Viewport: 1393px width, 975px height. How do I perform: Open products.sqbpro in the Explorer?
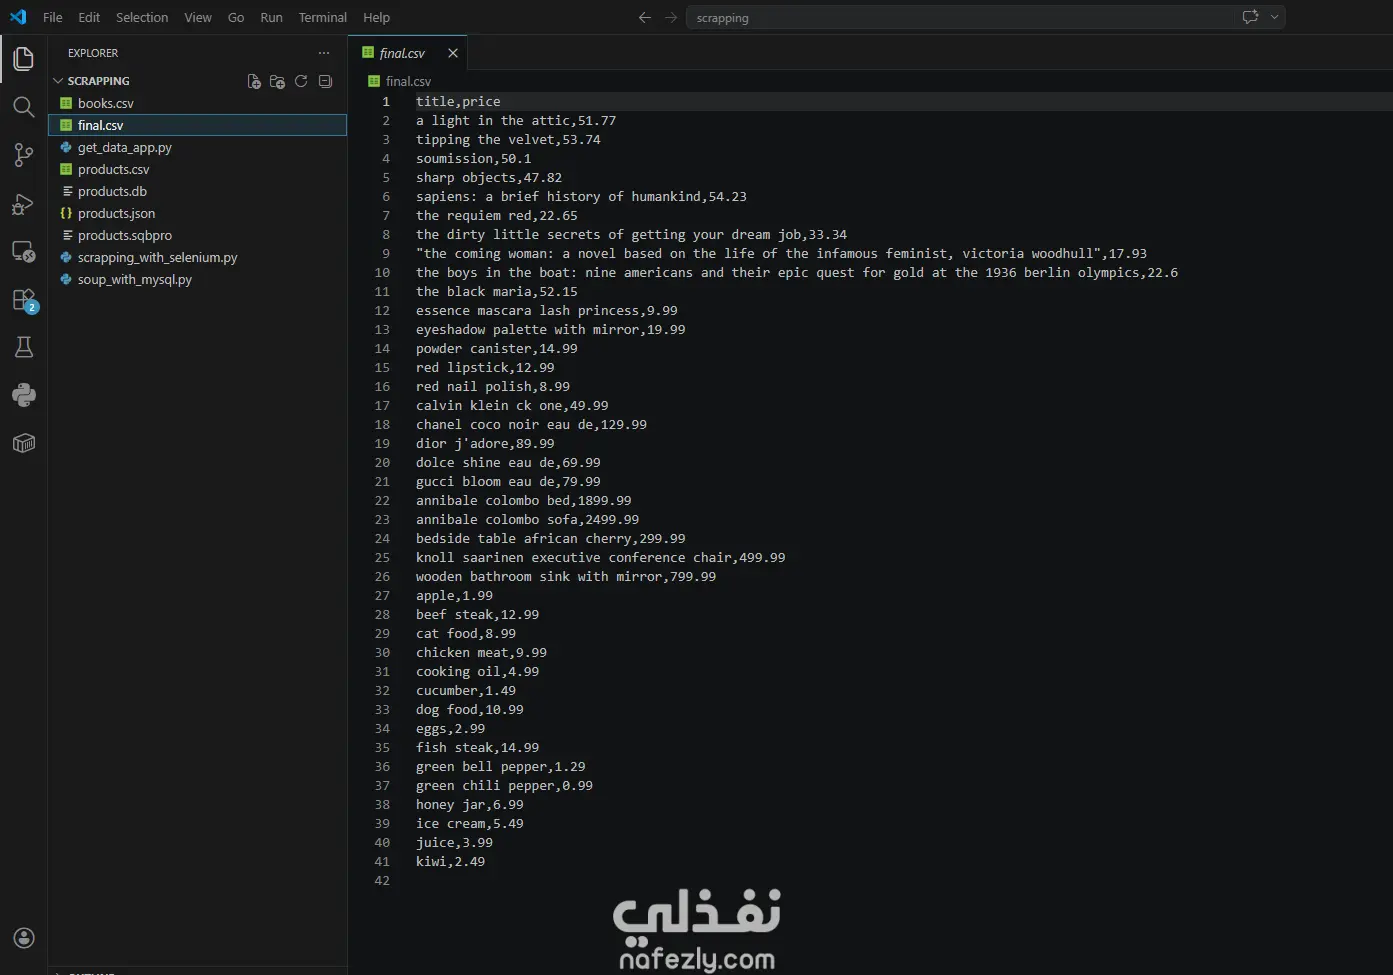coord(198,235)
